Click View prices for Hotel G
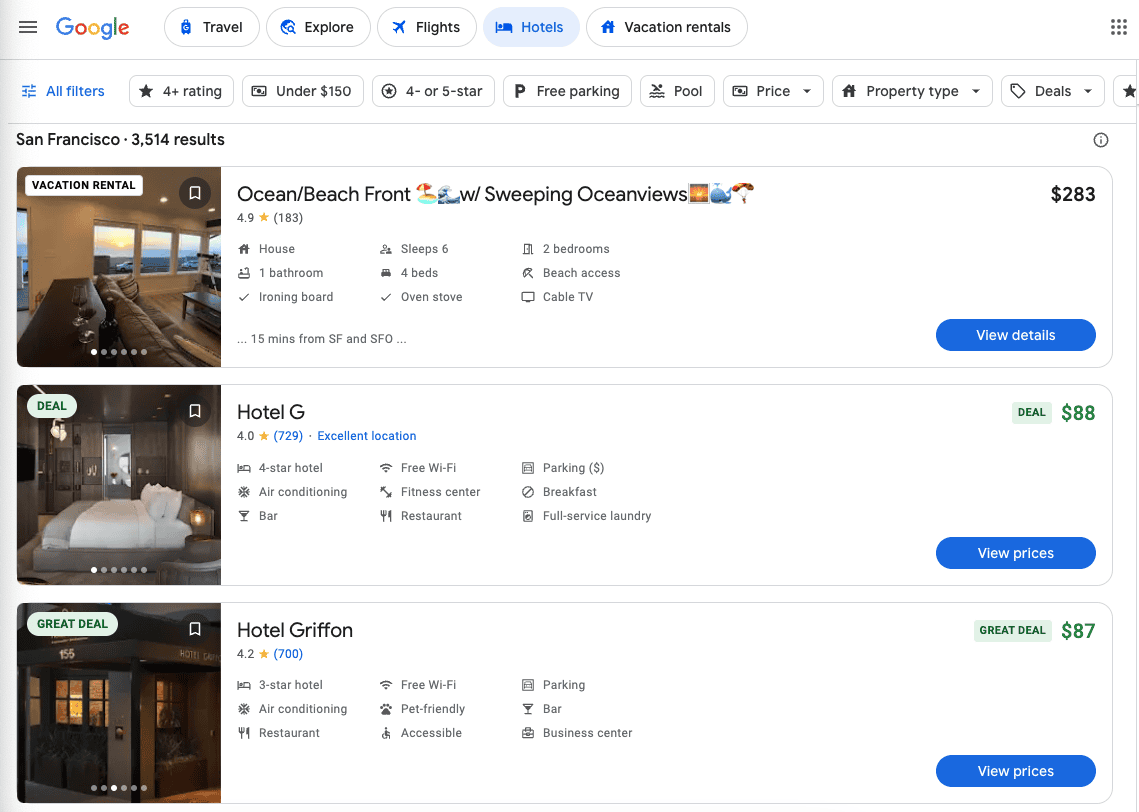Image resolution: width=1139 pixels, height=812 pixels. pos(1015,553)
